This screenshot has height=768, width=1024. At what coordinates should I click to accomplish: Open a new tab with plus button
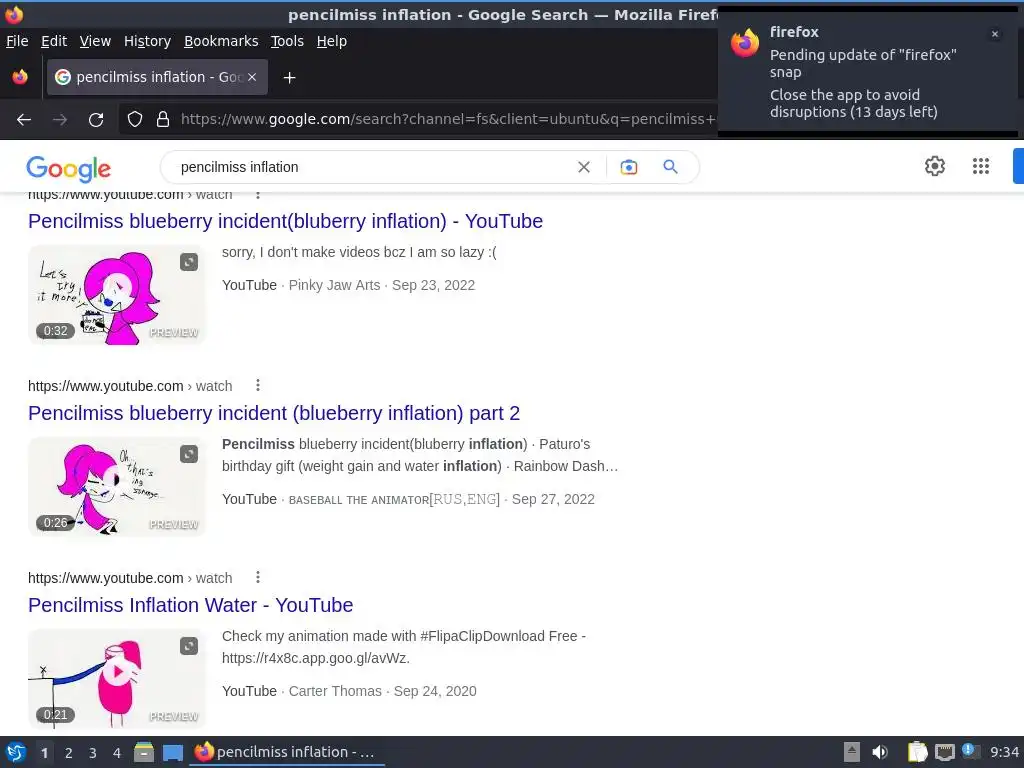[x=289, y=78]
